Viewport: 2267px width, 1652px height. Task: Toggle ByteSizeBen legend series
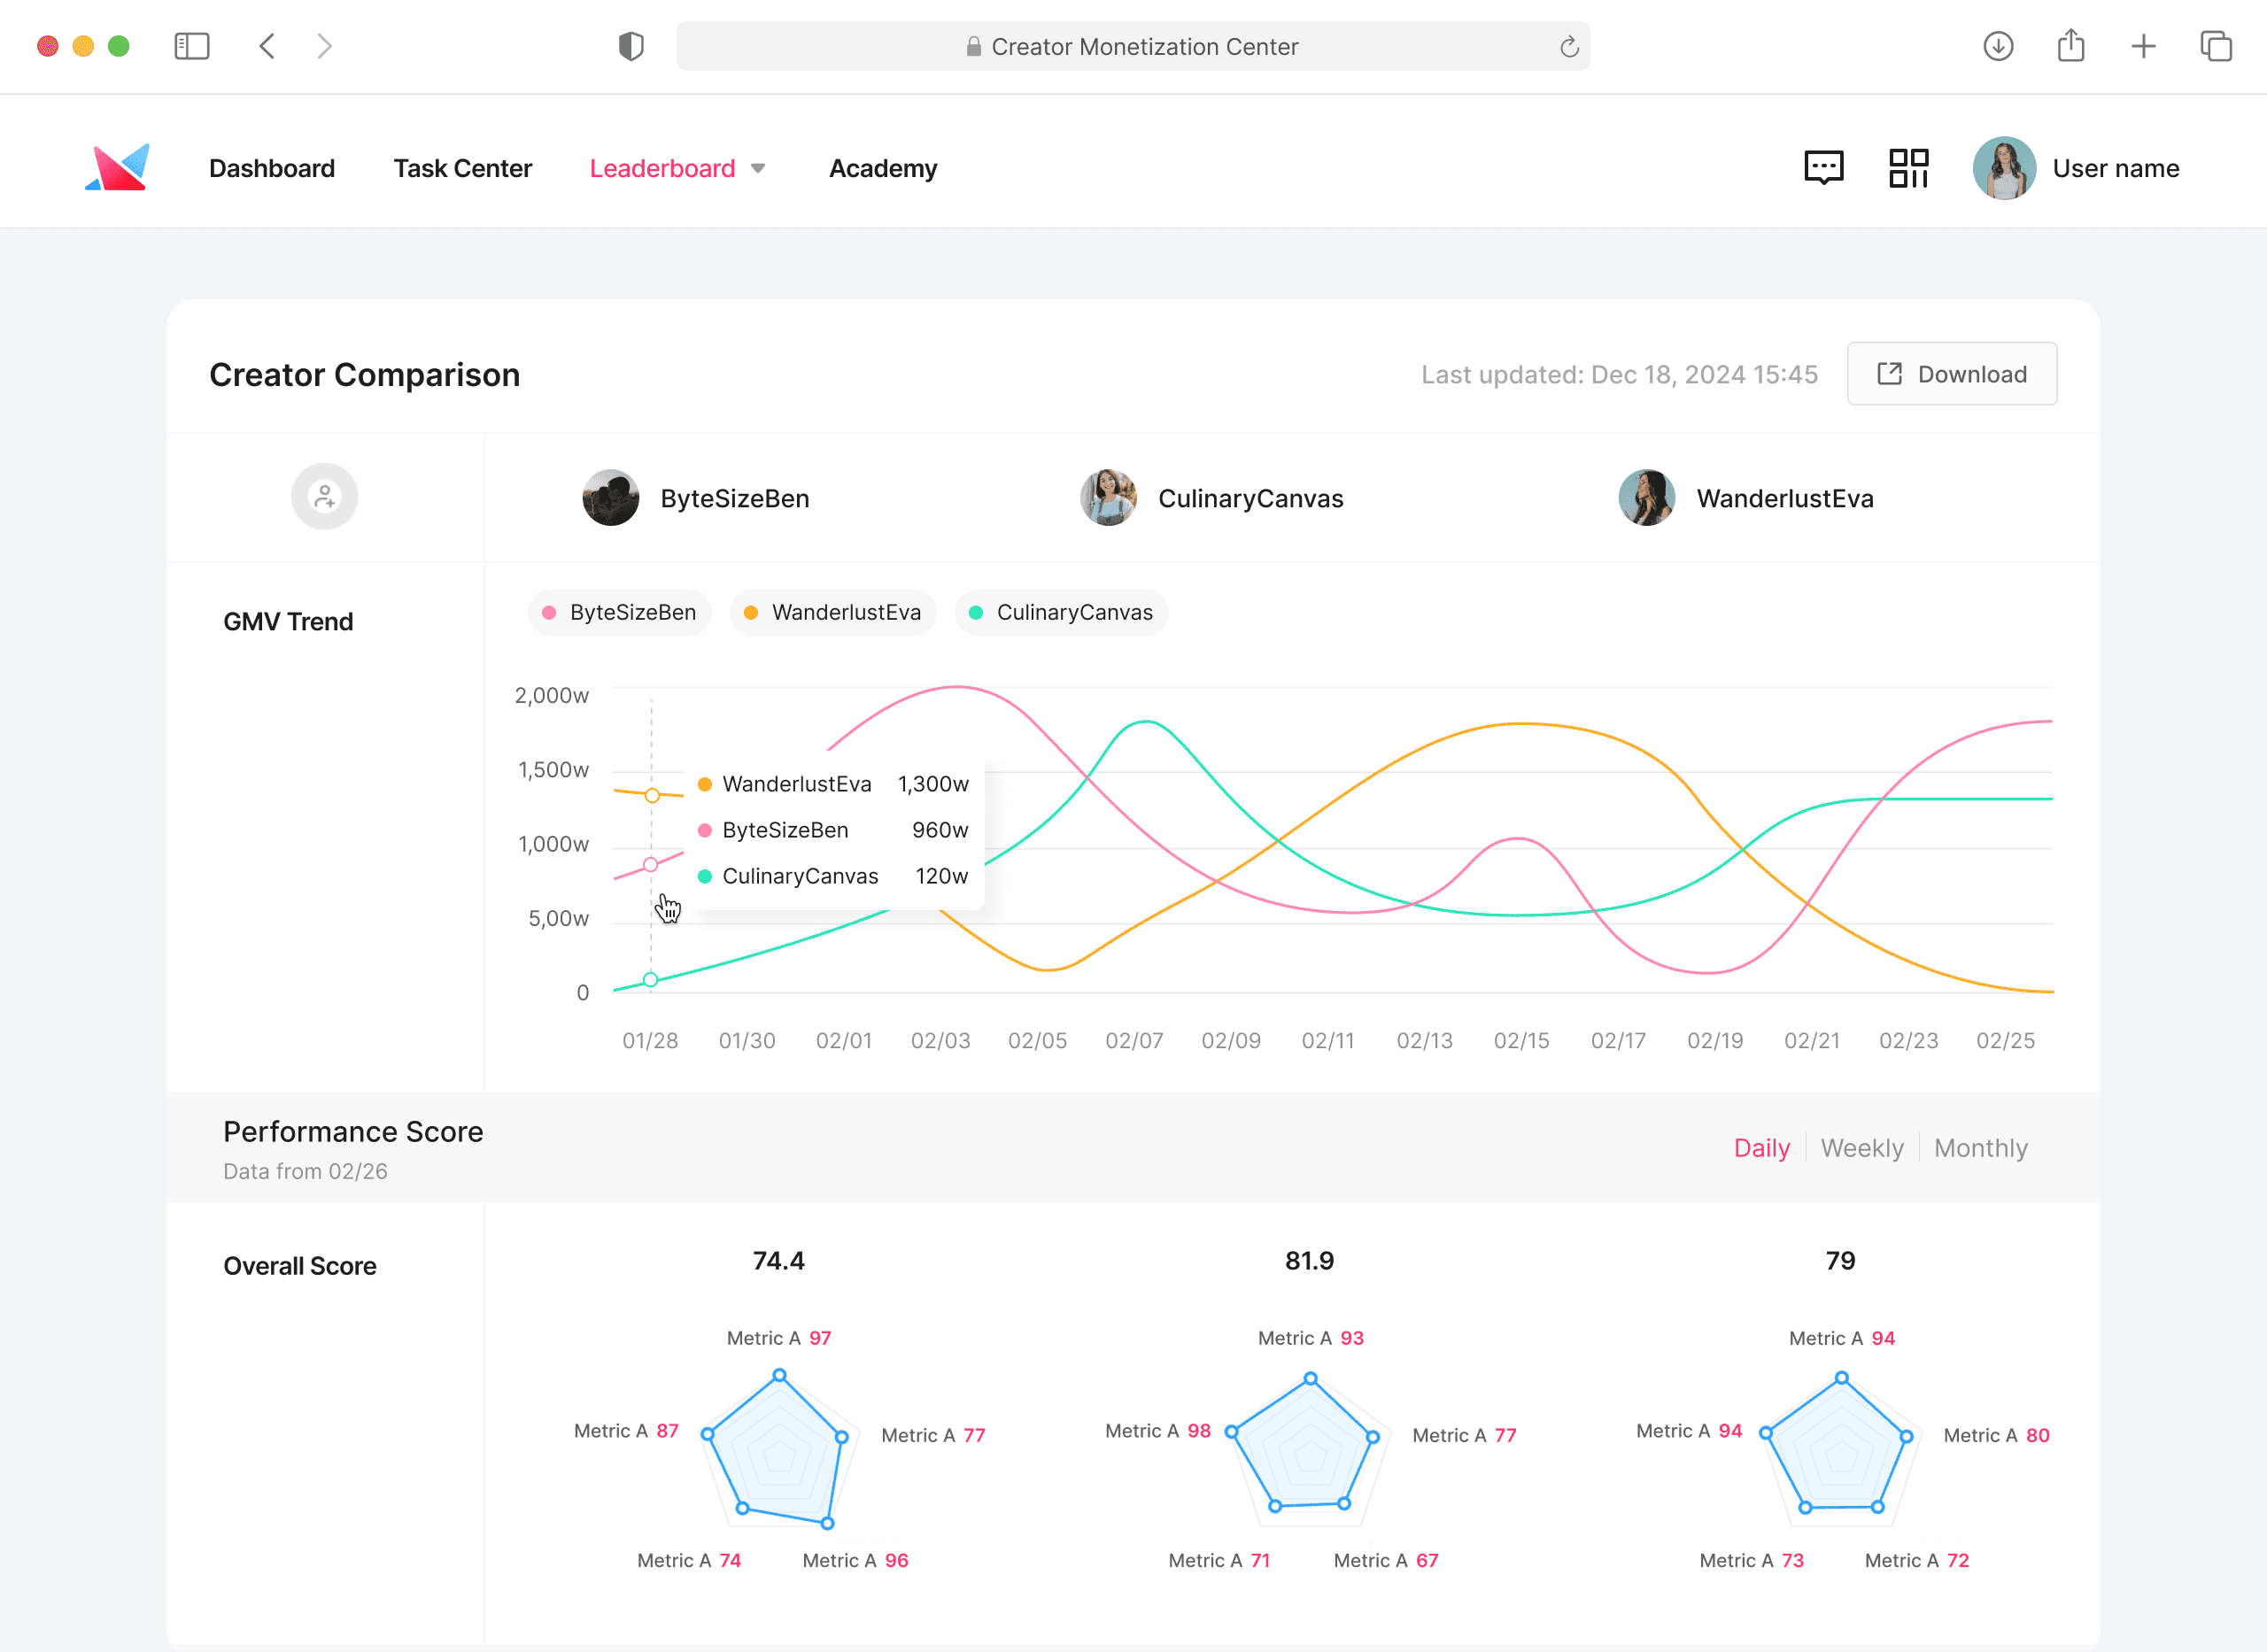(x=619, y=613)
